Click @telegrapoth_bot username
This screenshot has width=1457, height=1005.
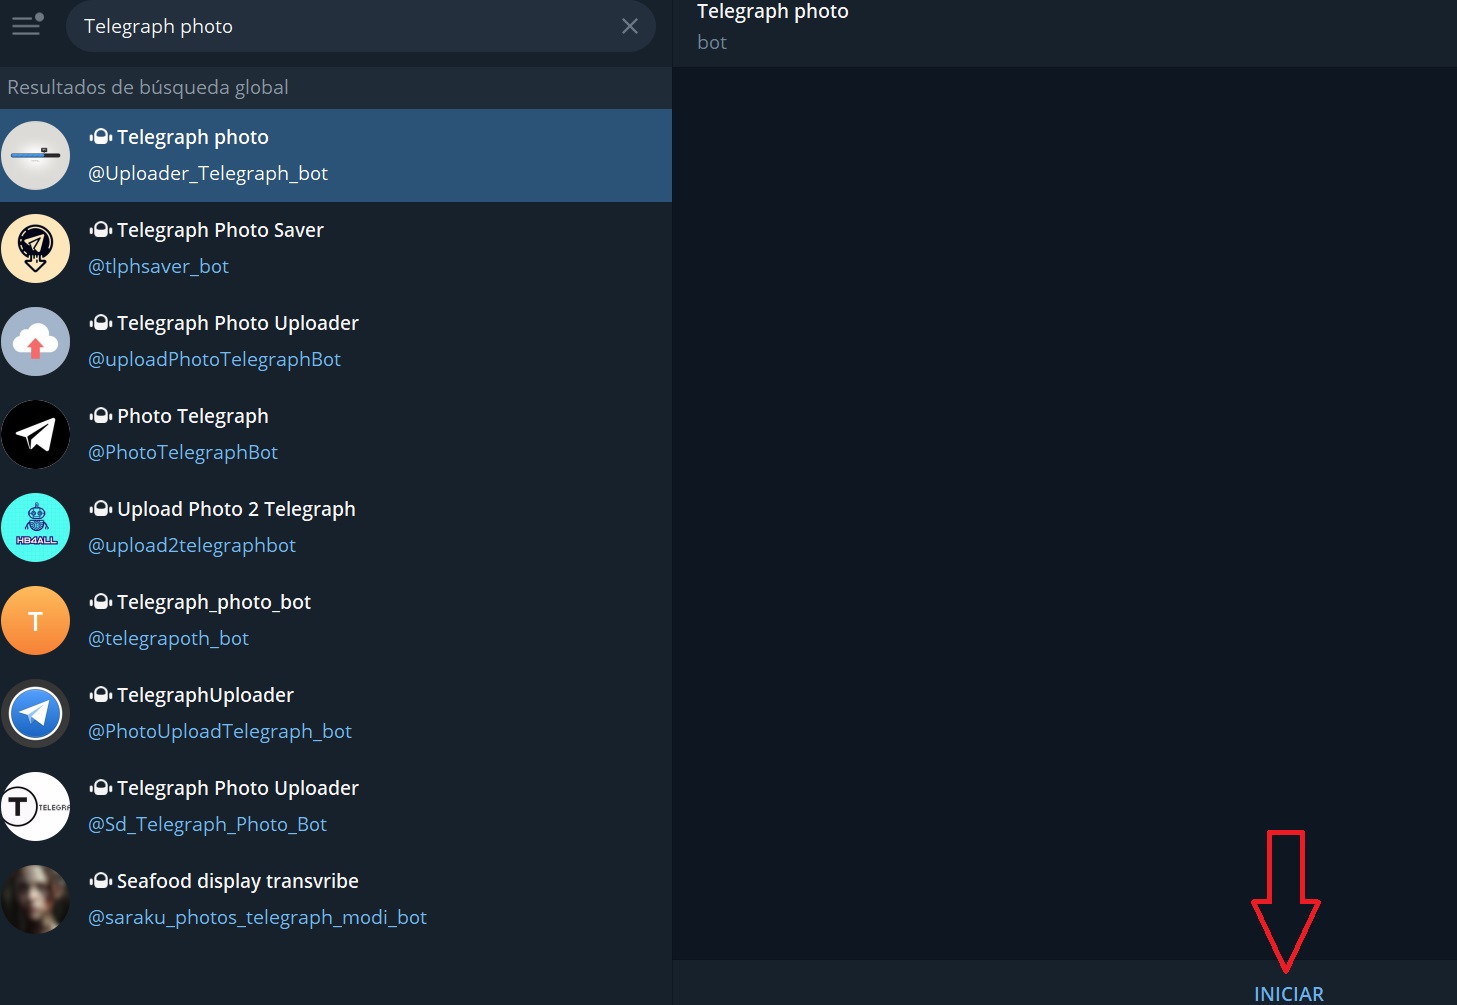click(x=169, y=639)
